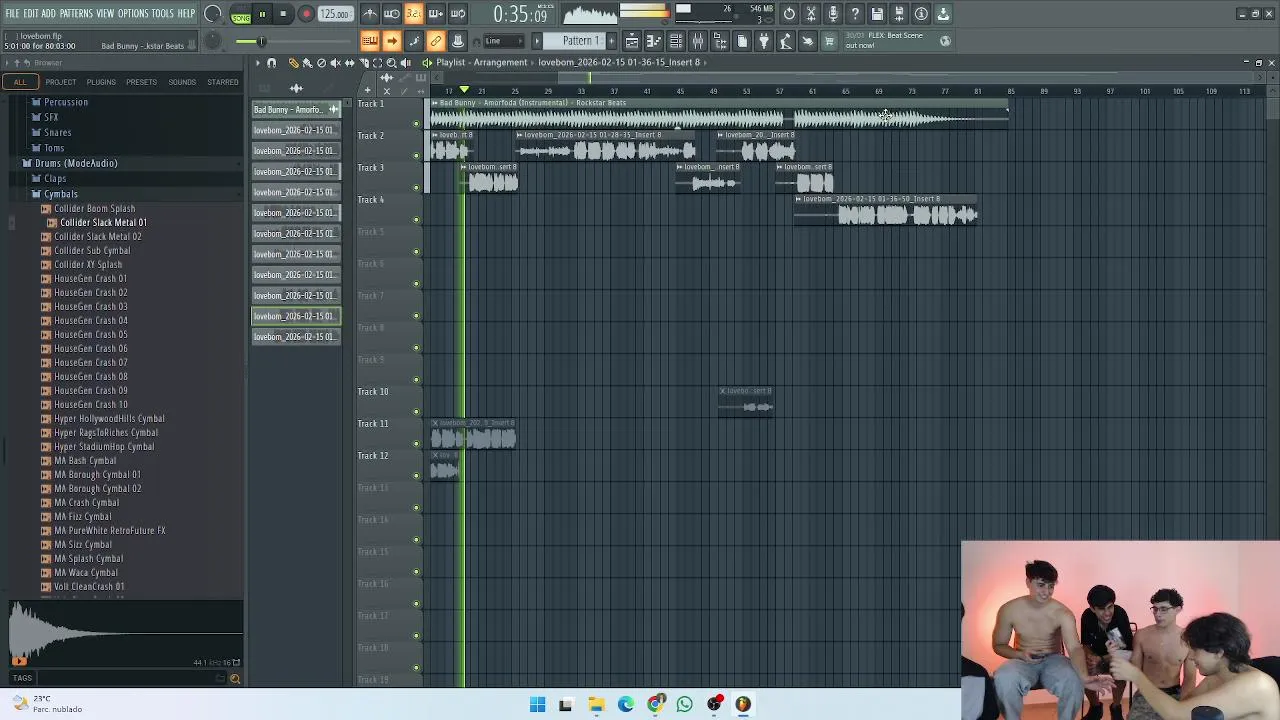
Task: Collapse the Cymbals folder
Action: pyautogui.click(x=60, y=194)
